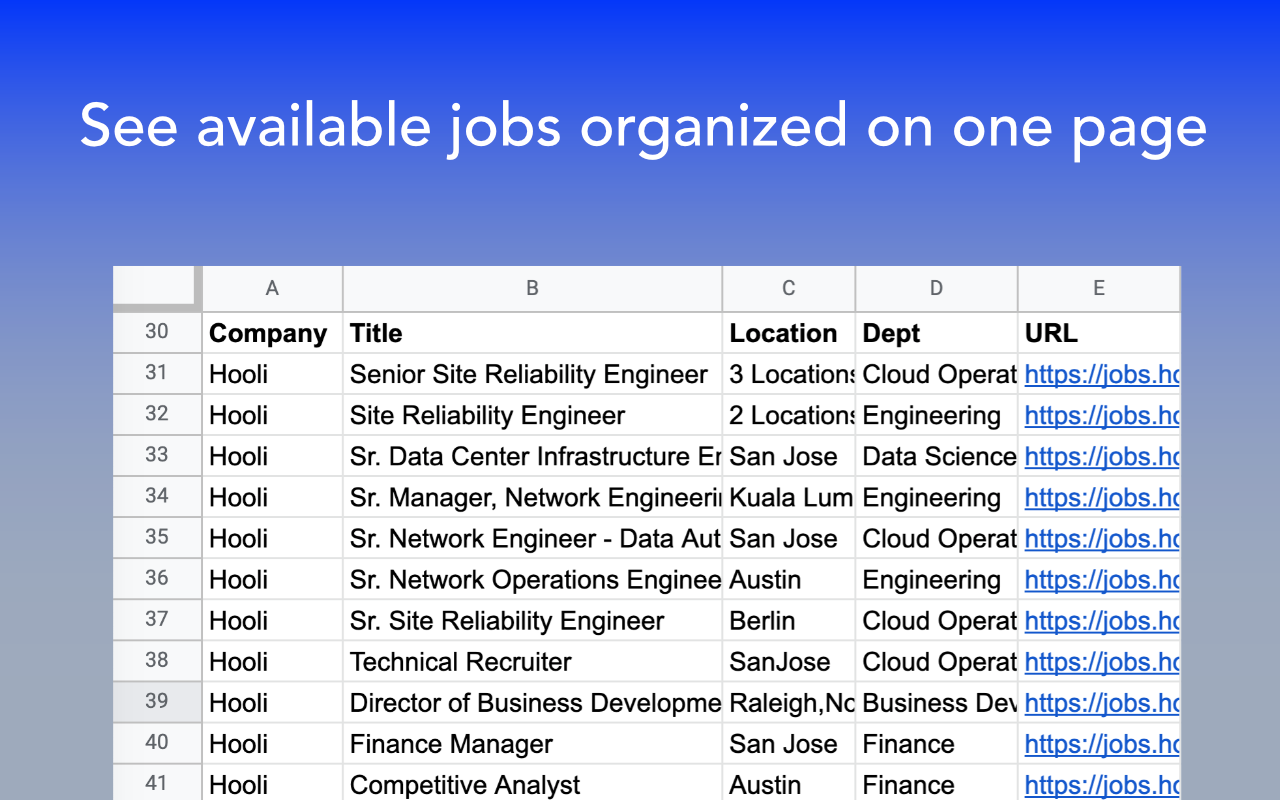Select the Site Reliability Engineer cell in row 32
The width and height of the screenshot is (1280, 800).
(532, 415)
